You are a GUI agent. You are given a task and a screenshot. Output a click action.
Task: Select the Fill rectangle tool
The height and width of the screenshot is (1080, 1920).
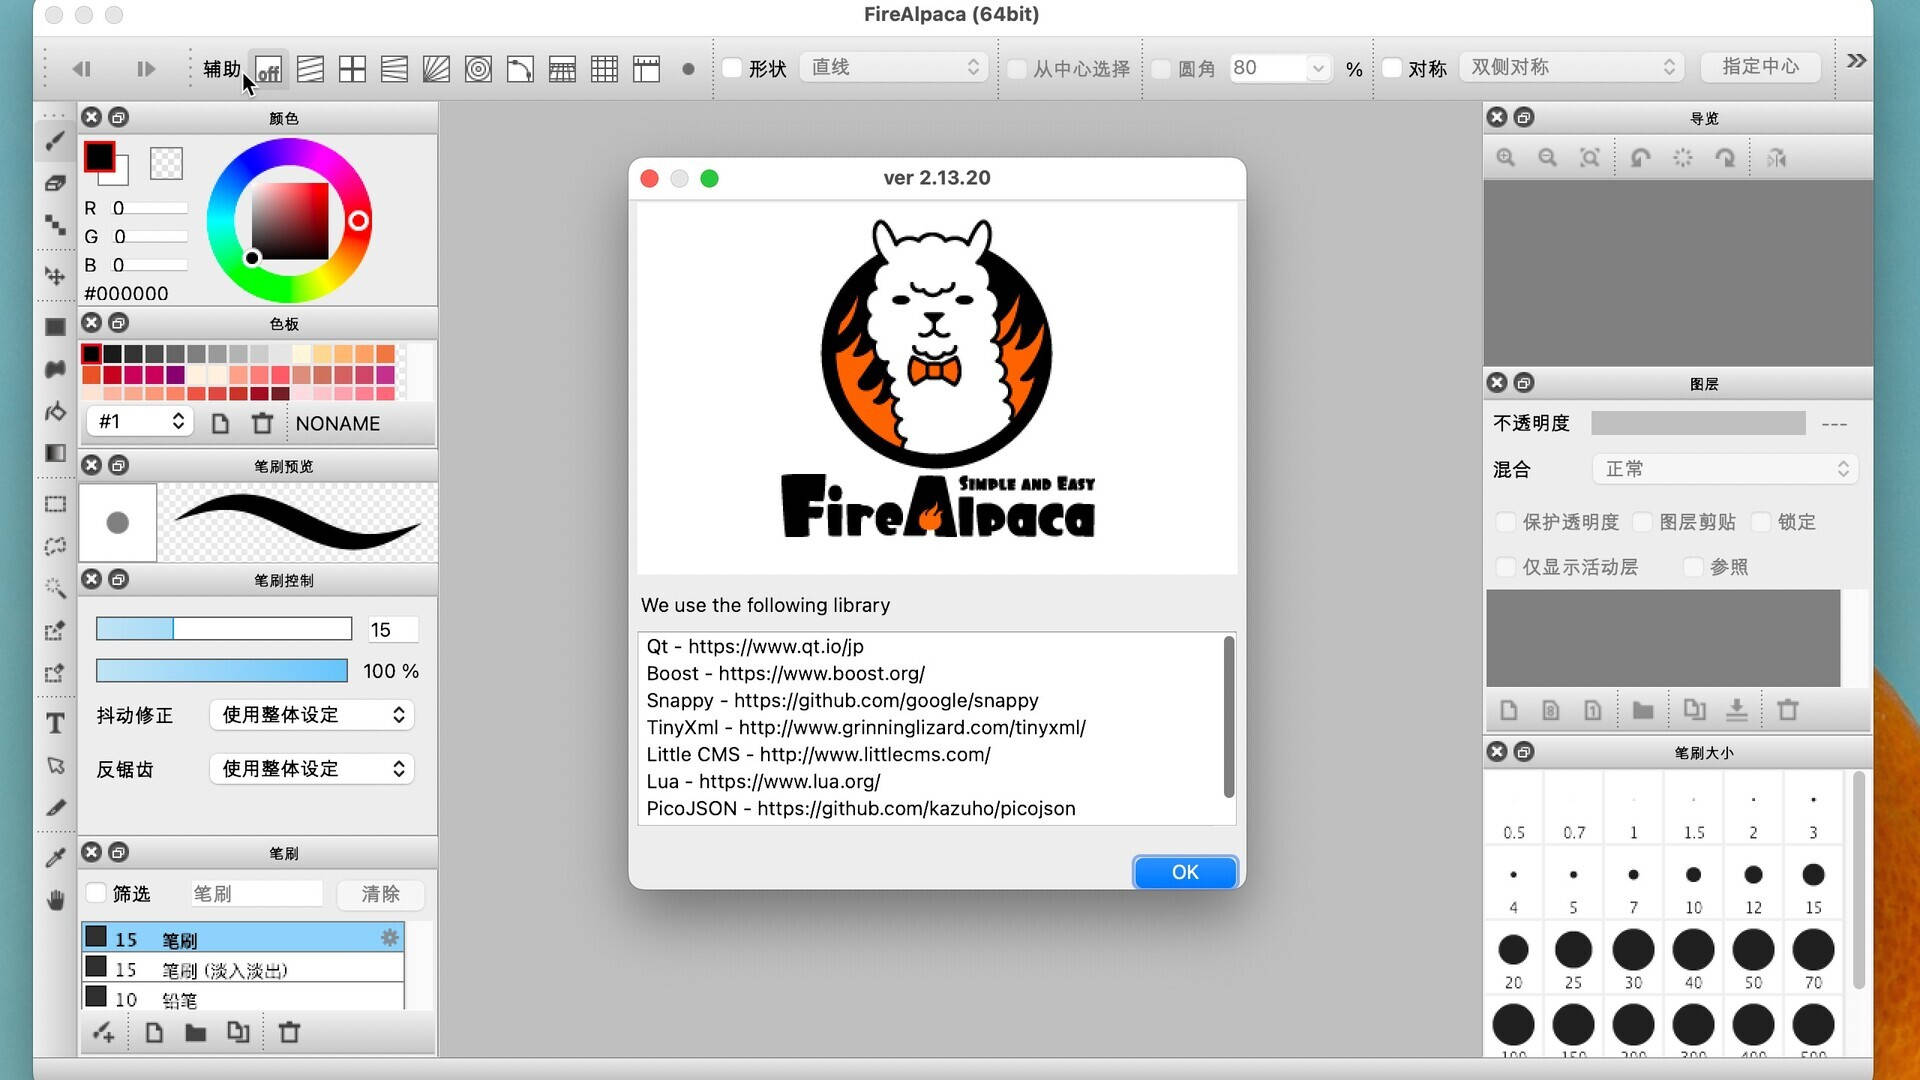pos(56,327)
